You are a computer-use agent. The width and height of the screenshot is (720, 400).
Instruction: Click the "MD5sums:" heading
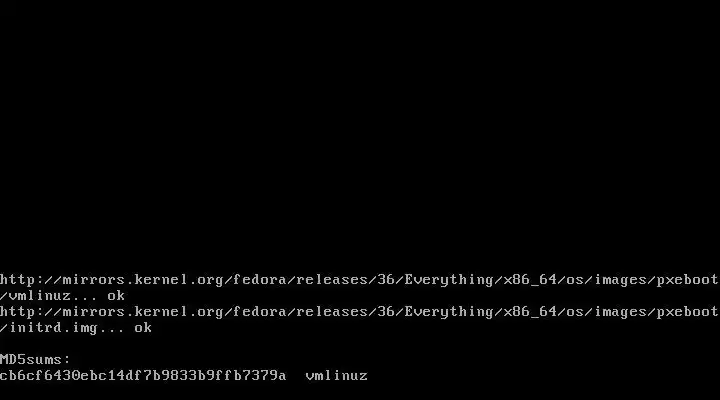(35, 360)
